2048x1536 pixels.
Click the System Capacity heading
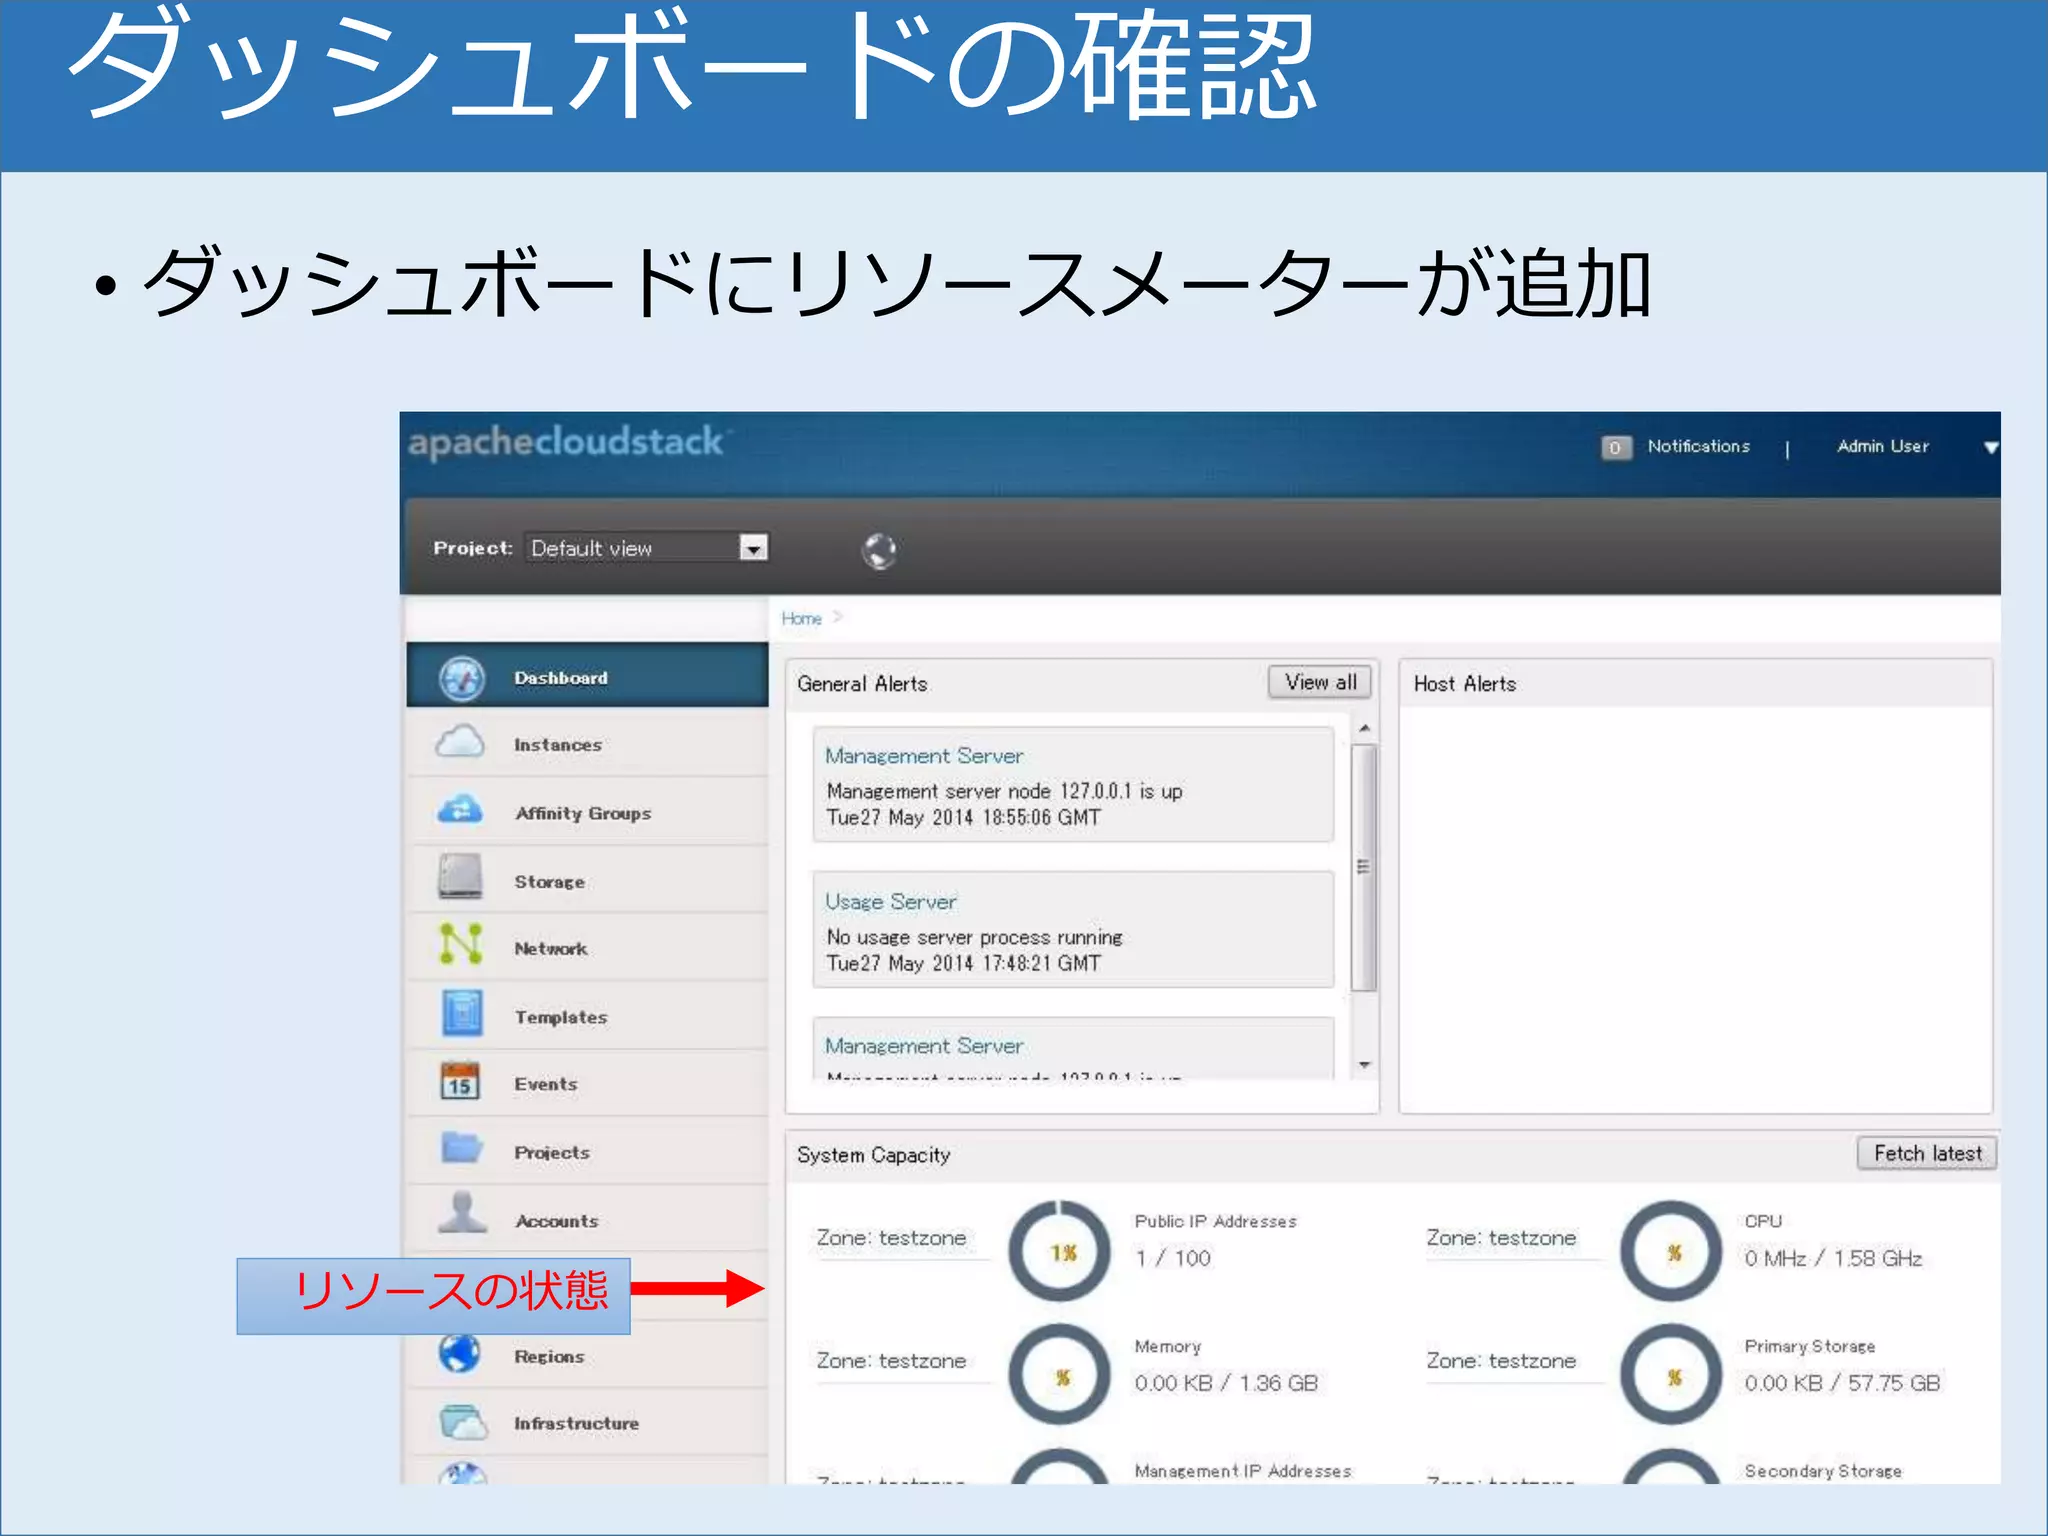coord(873,1155)
